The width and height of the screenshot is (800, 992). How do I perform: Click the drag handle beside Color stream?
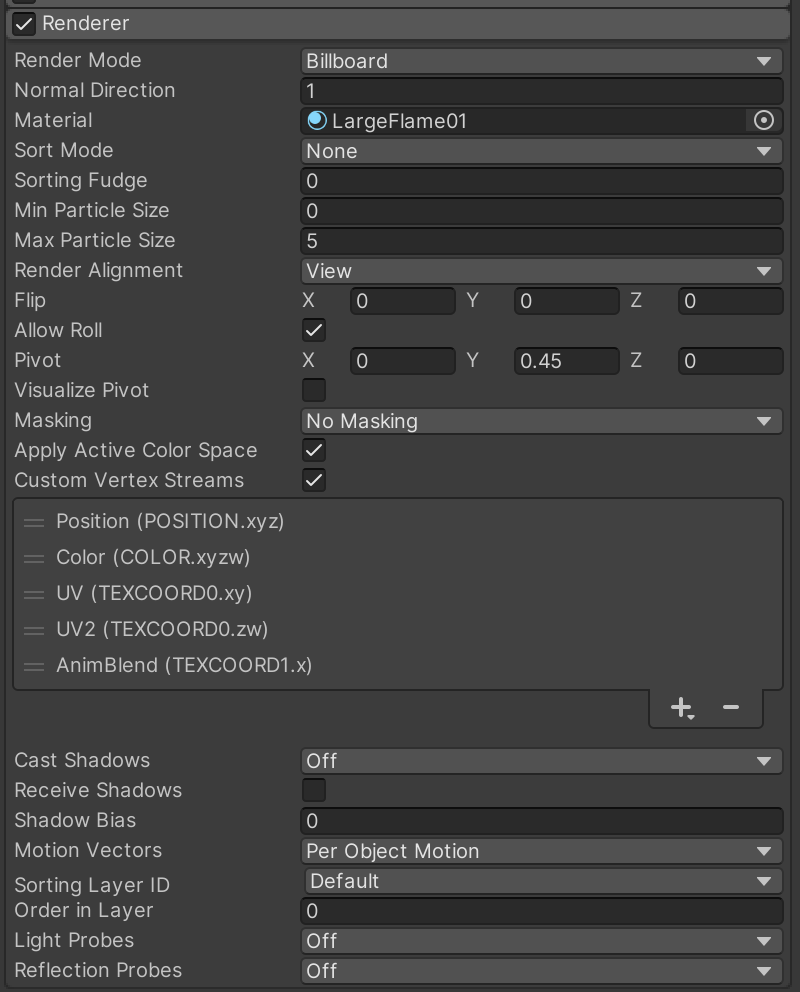coord(34,558)
